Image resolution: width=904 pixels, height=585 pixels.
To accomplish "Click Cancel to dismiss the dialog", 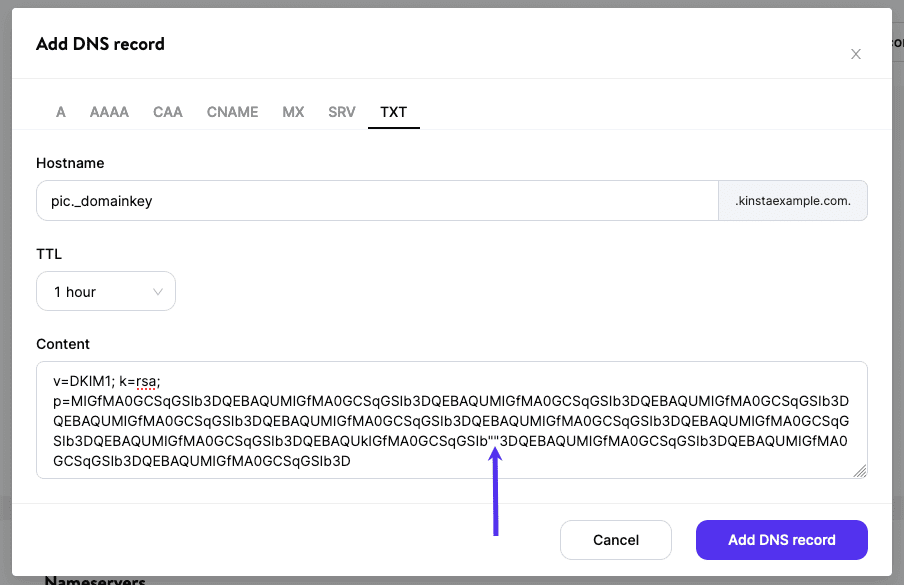I will coord(616,539).
